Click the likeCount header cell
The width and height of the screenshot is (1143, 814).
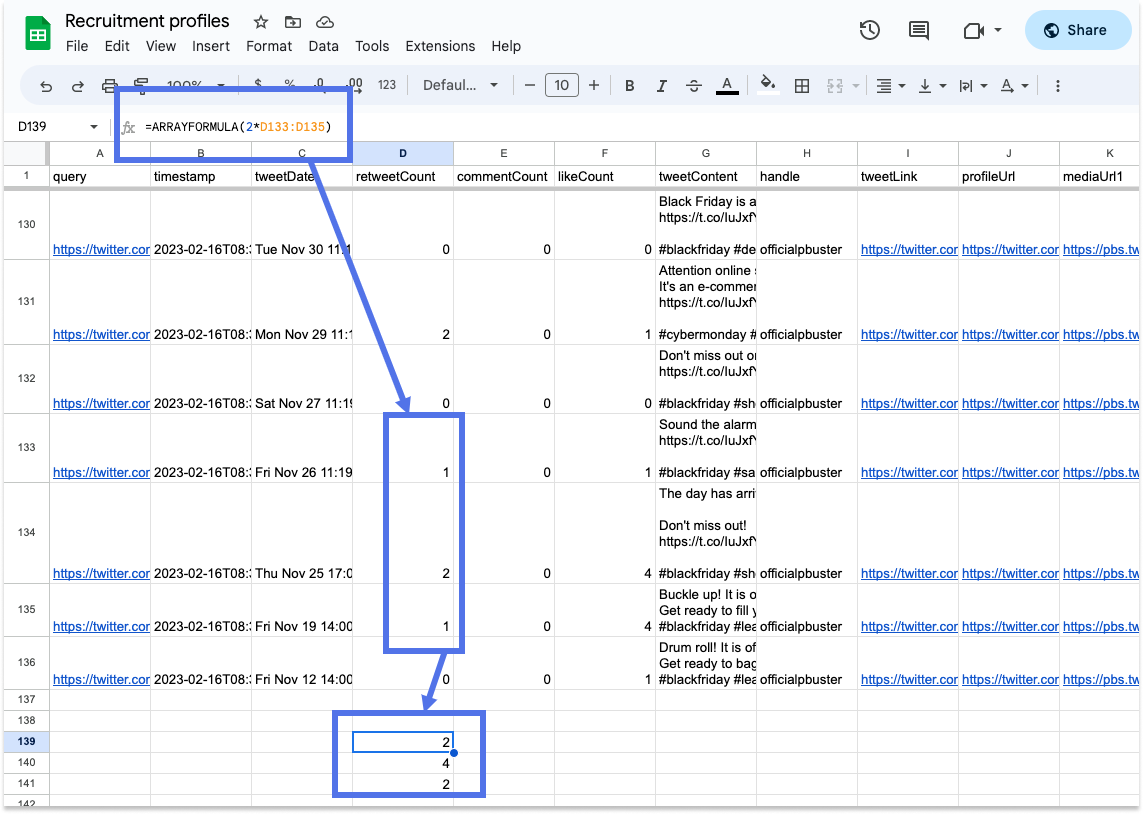604,176
